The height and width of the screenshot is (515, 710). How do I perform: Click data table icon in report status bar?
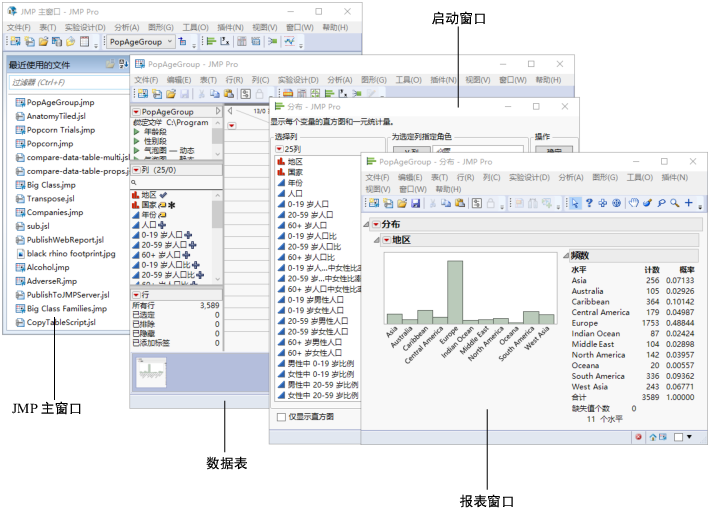coord(662,437)
